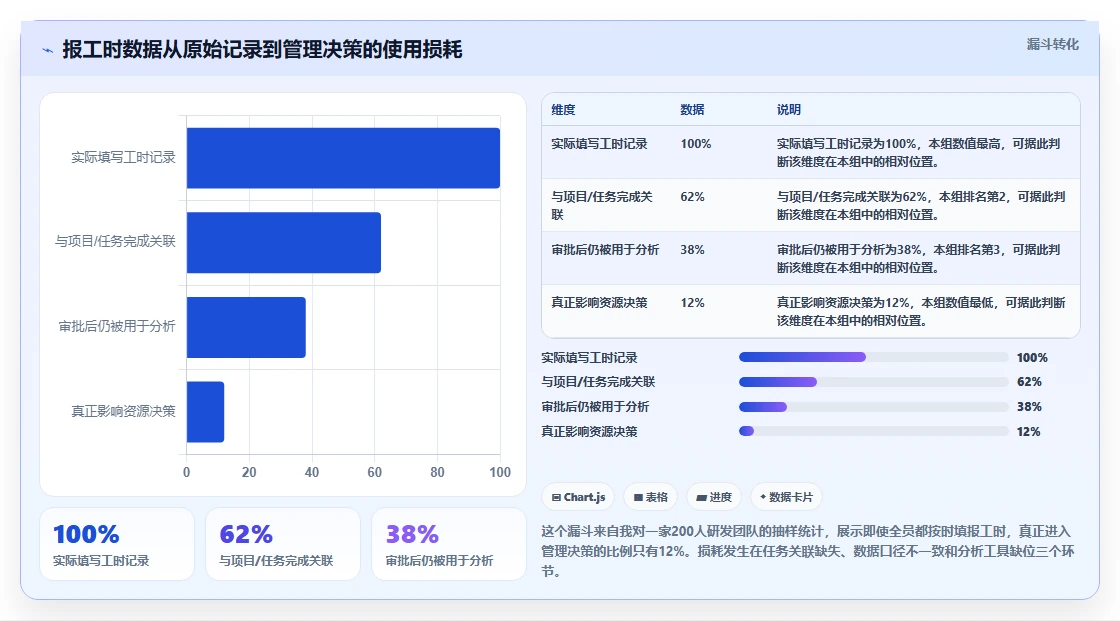
Task: Click table cell 真正影响资源决策
Action: 599,302
